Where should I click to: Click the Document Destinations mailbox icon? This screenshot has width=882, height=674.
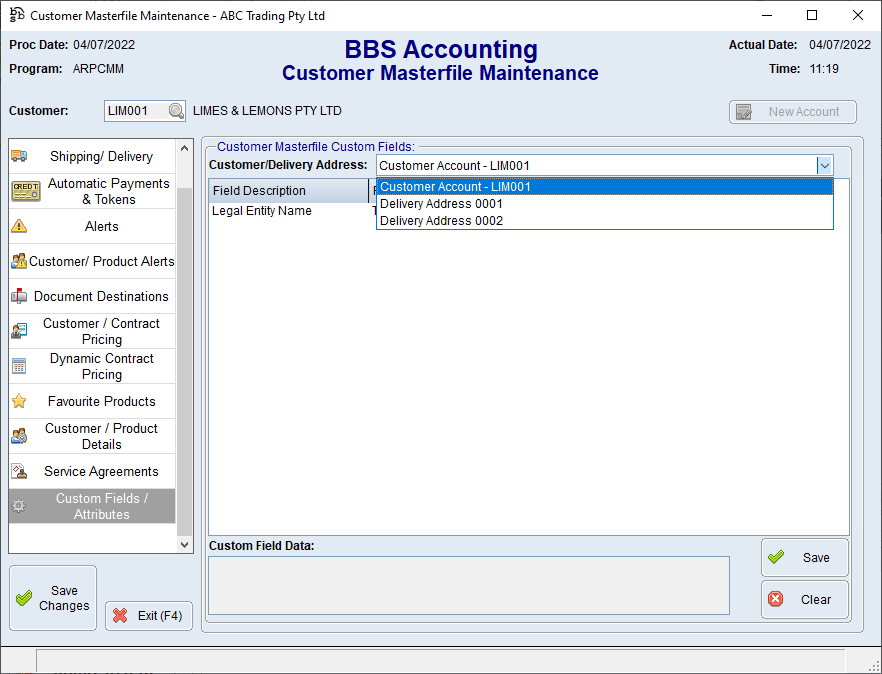pyautogui.click(x=19, y=296)
